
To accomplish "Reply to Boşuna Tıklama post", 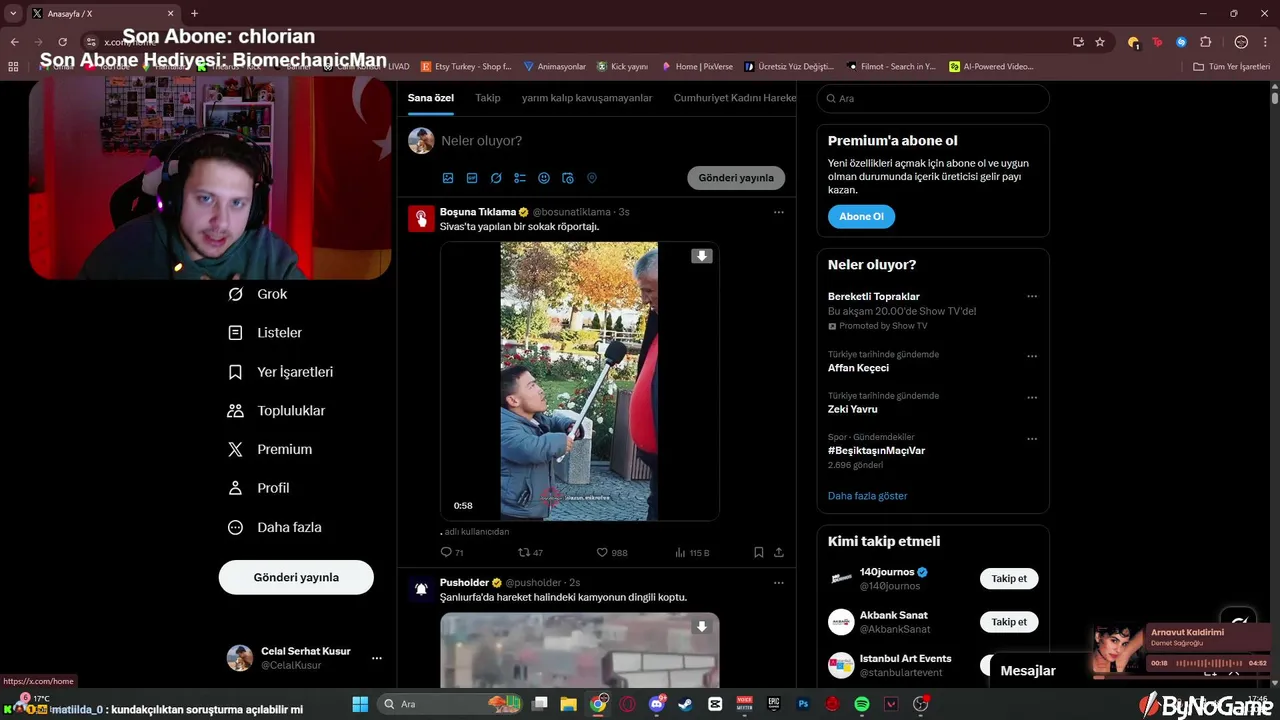I will click(x=452, y=552).
